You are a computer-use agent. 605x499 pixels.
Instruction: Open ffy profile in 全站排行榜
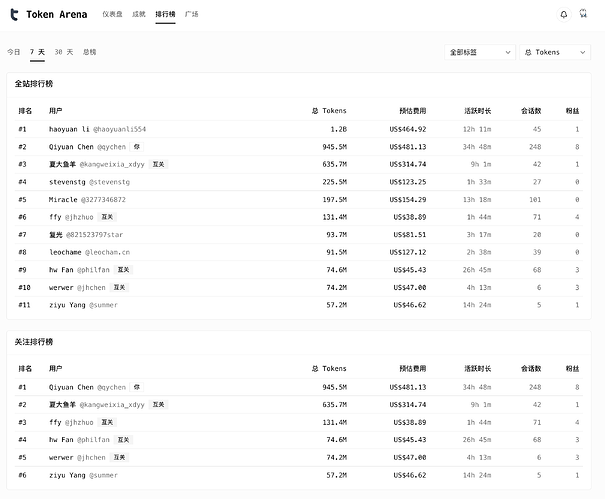[71, 217]
